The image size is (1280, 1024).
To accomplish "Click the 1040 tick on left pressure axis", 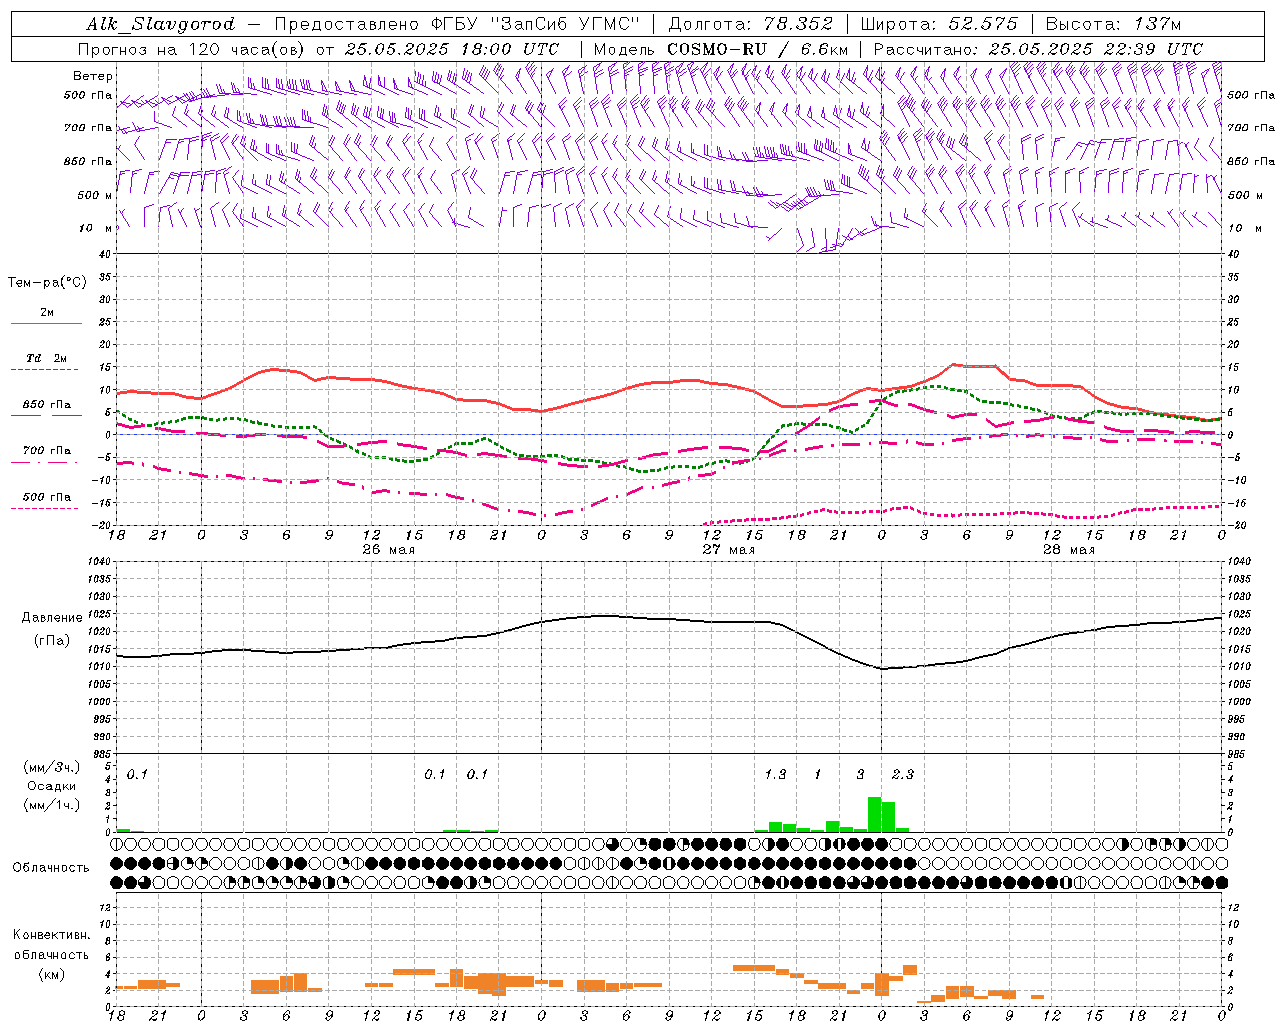I will pos(98,562).
